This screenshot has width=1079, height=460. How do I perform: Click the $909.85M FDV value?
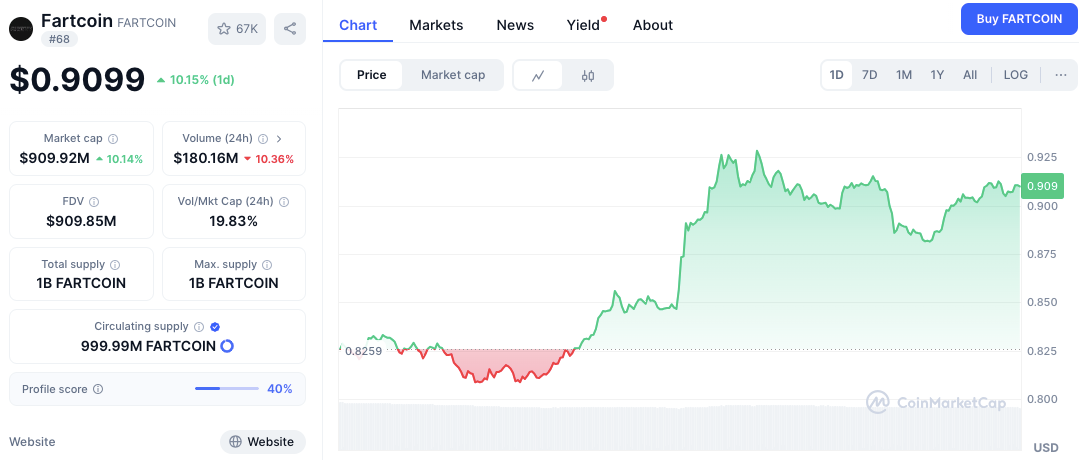pyautogui.click(x=81, y=221)
